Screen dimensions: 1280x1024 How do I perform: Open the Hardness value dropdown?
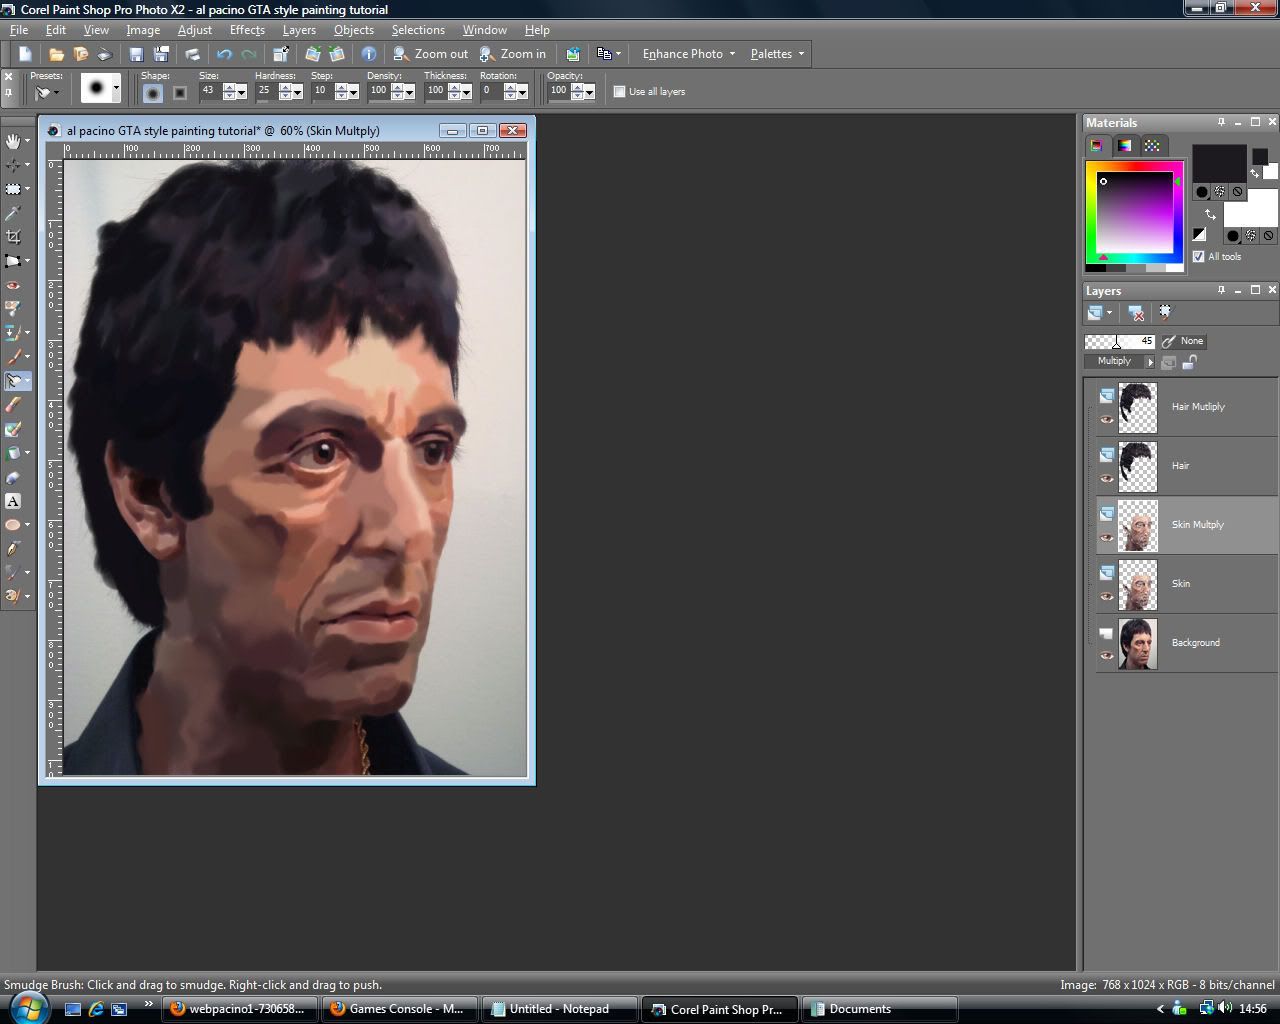[x=297, y=91]
